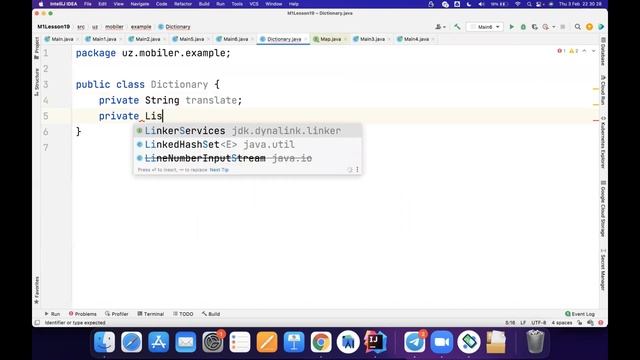Click the mobiler breadcrumb in navigation bar
This screenshot has width=640, height=360.
coord(114,27)
